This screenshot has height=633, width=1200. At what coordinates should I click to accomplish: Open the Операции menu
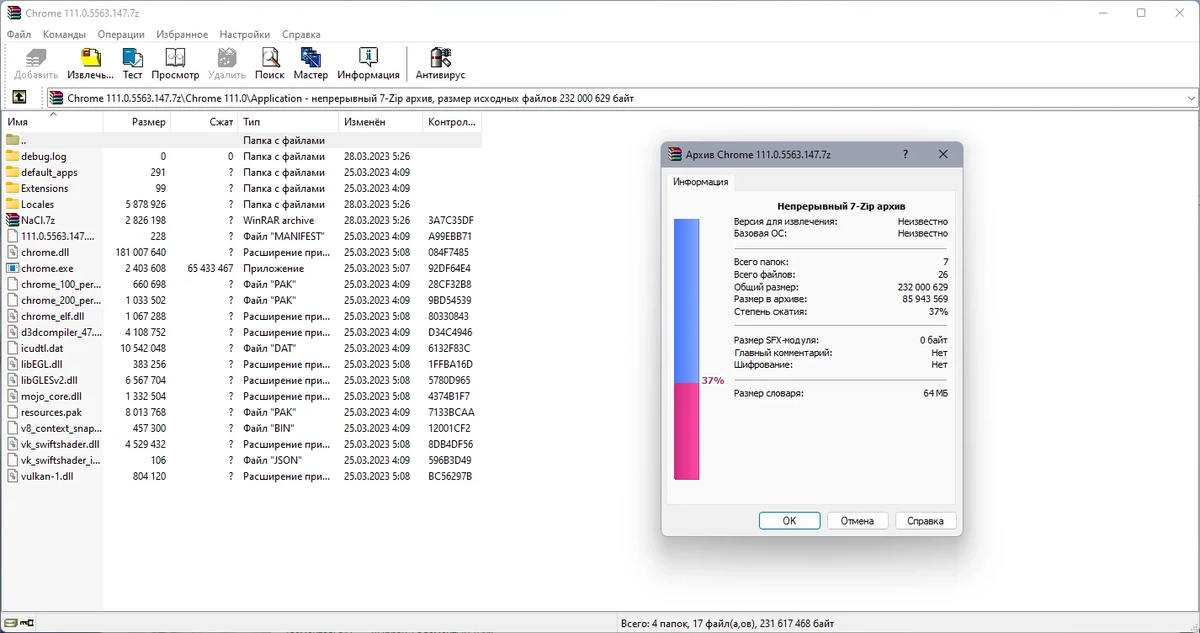coord(121,34)
